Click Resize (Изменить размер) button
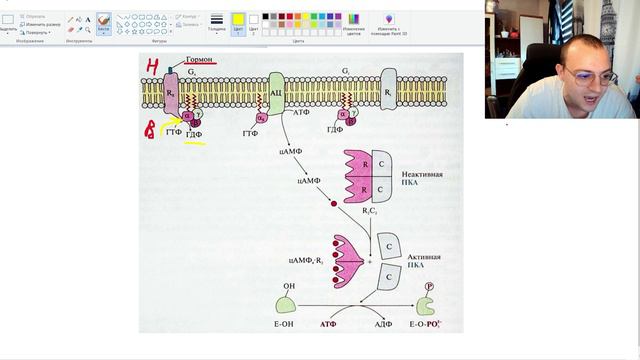The width and height of the screenshot is (640, 360). 40,24
